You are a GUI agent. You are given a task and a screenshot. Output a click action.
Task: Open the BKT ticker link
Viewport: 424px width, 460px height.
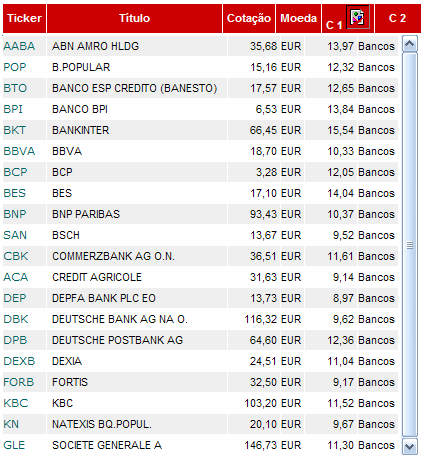click(x=15, y=130)
